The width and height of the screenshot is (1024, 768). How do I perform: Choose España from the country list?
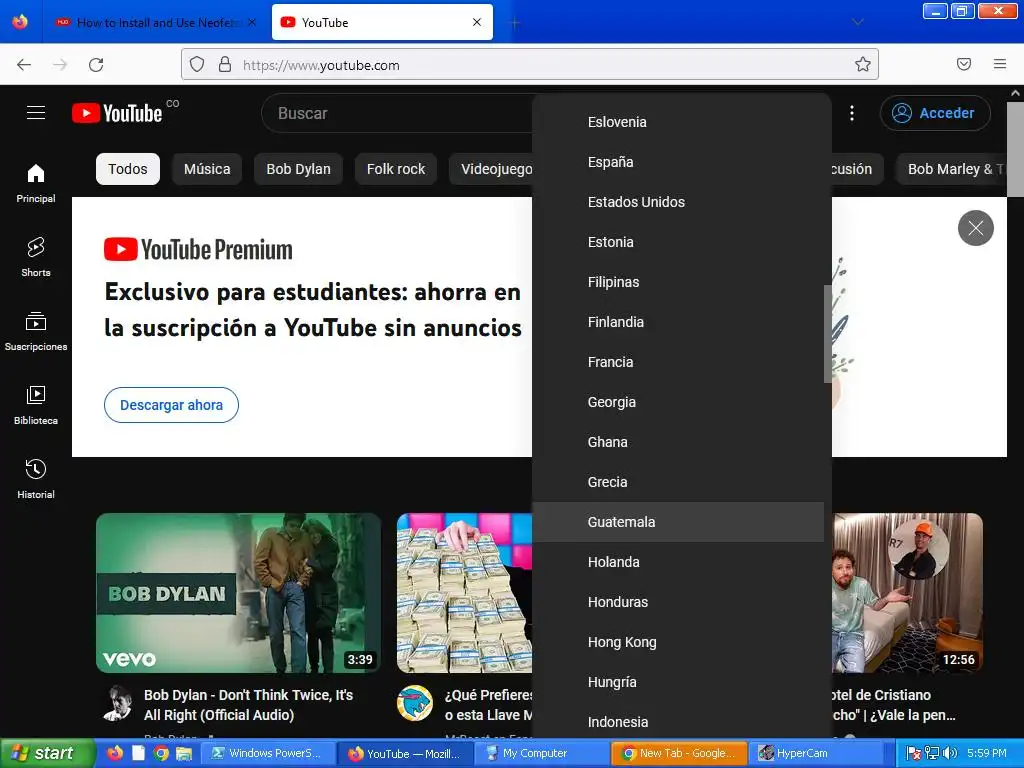tap(678, 162)
